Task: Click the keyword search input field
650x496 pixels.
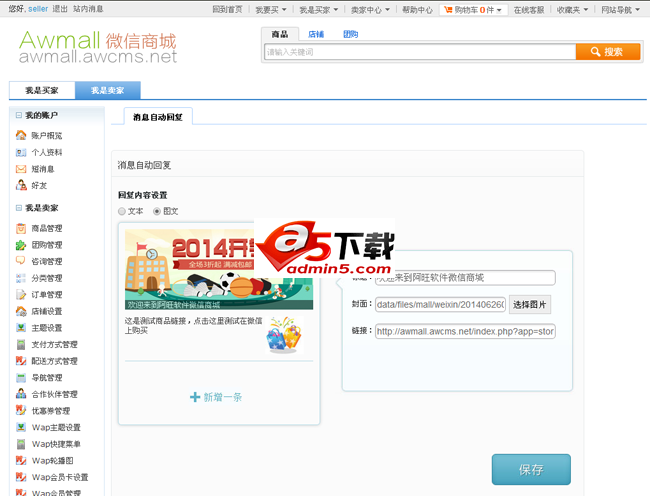Action: (420, 52)
